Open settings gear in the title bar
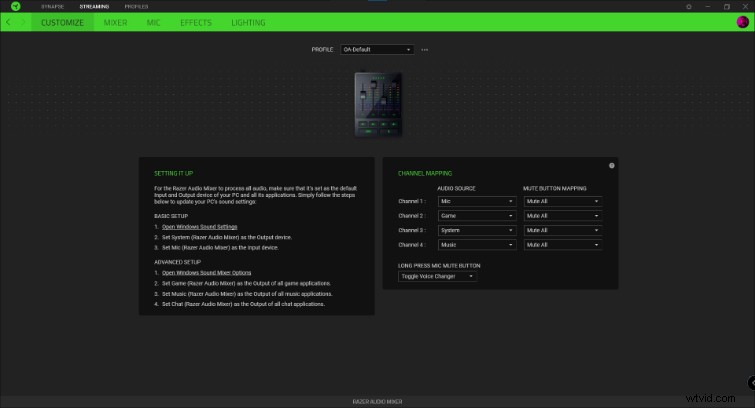Viewport: 755px width, 408px height. tap(689, 7)
